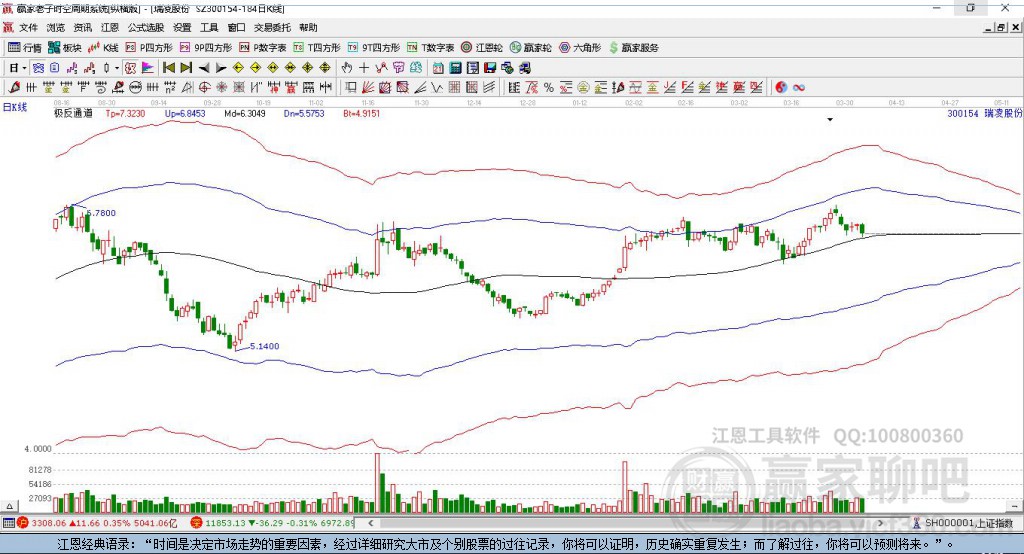Image resolution: width=1024 pixels, height=554 pixels.
Task: Select the percent % line tool
Action: pos(549,88)
